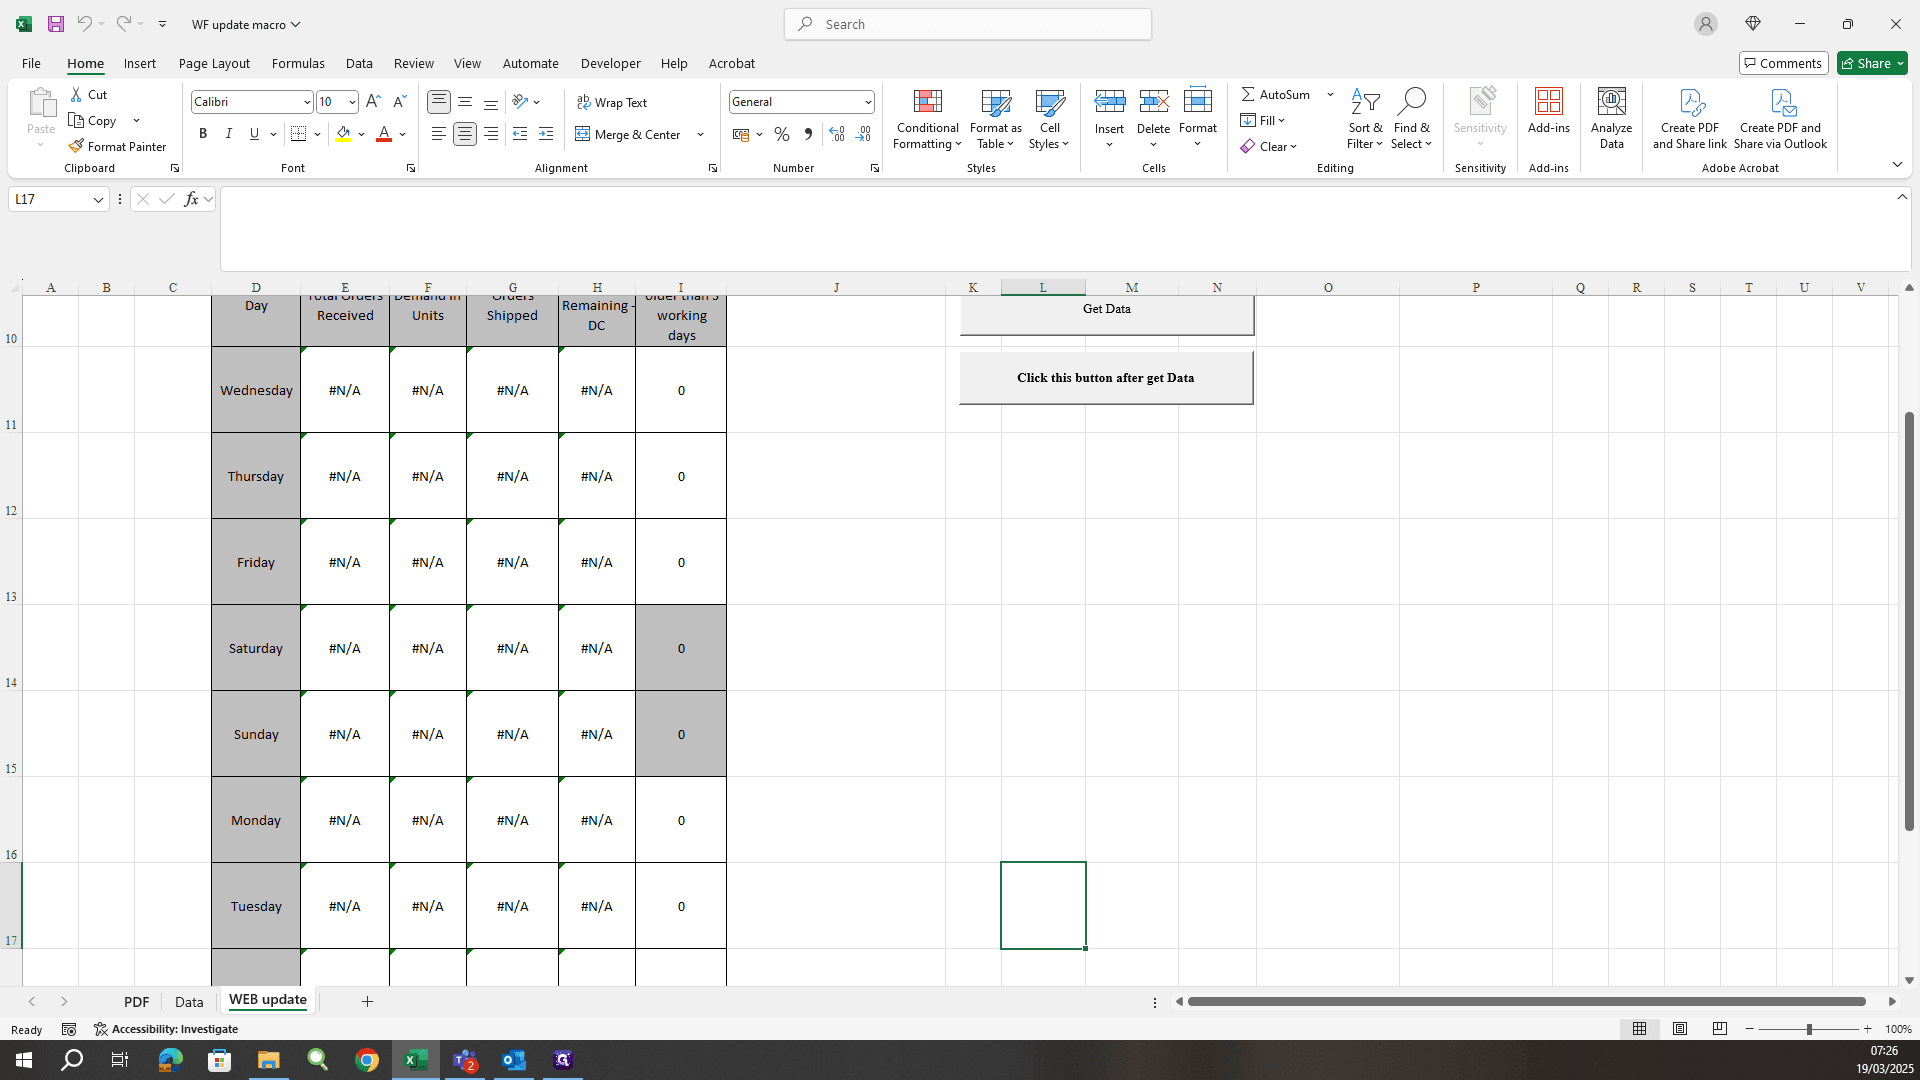Open the font size dropdown
Image resolution: width=1920 pixels, height=1080 pixels.
[x=352, y=102]
